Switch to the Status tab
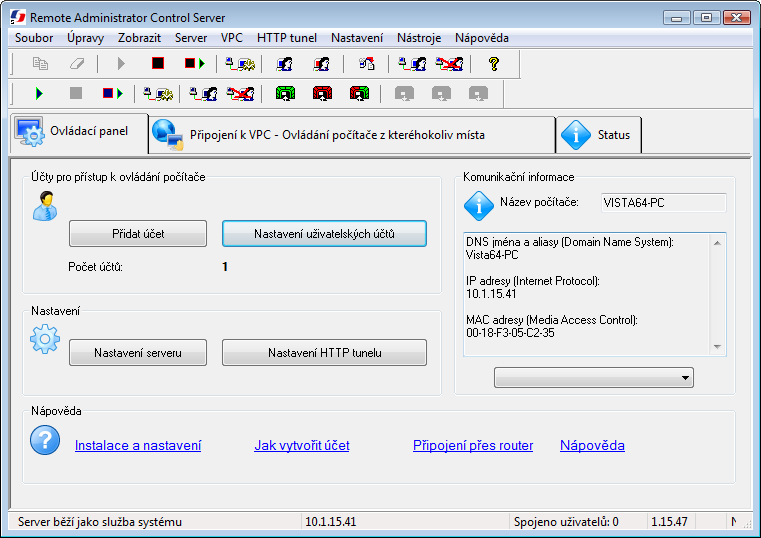This screenshot has width=761, height=538. click(x=598, y=135)
